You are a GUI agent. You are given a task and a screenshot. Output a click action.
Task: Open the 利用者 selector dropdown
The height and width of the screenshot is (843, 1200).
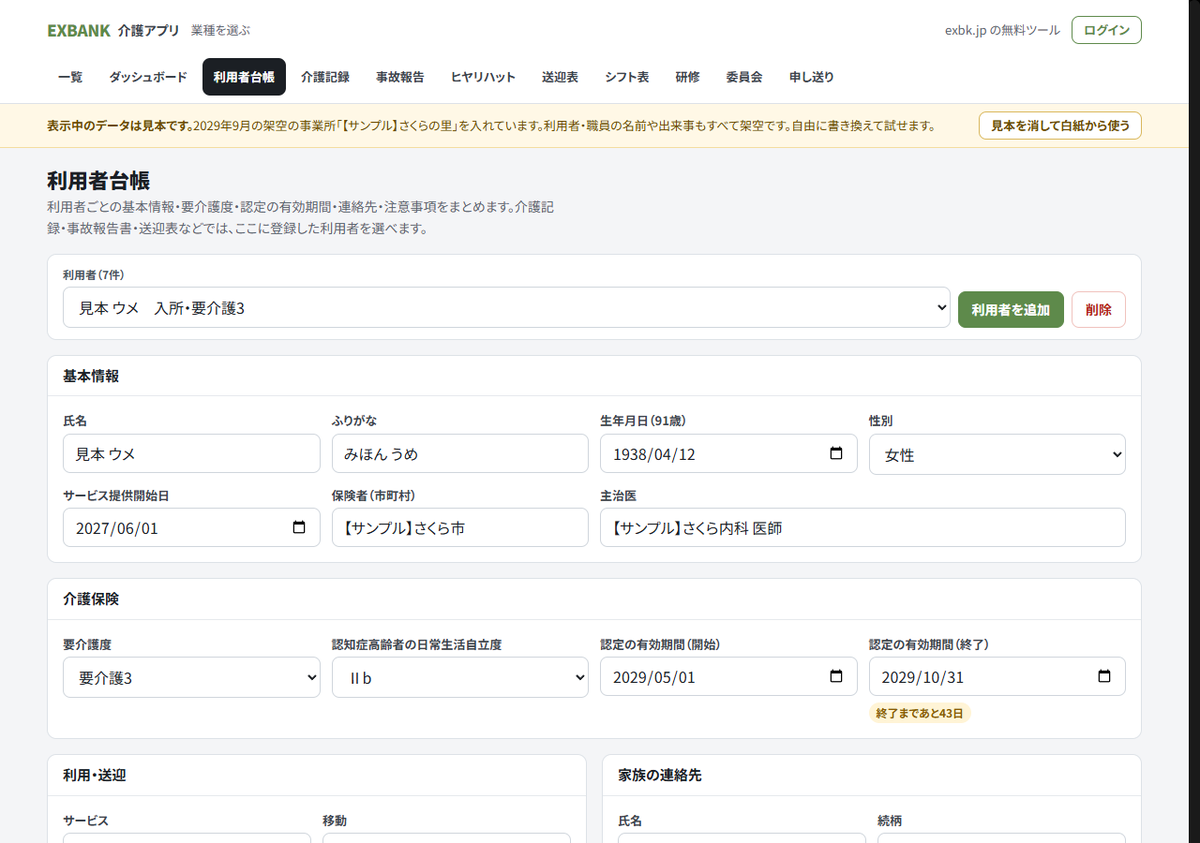(506, 308)
